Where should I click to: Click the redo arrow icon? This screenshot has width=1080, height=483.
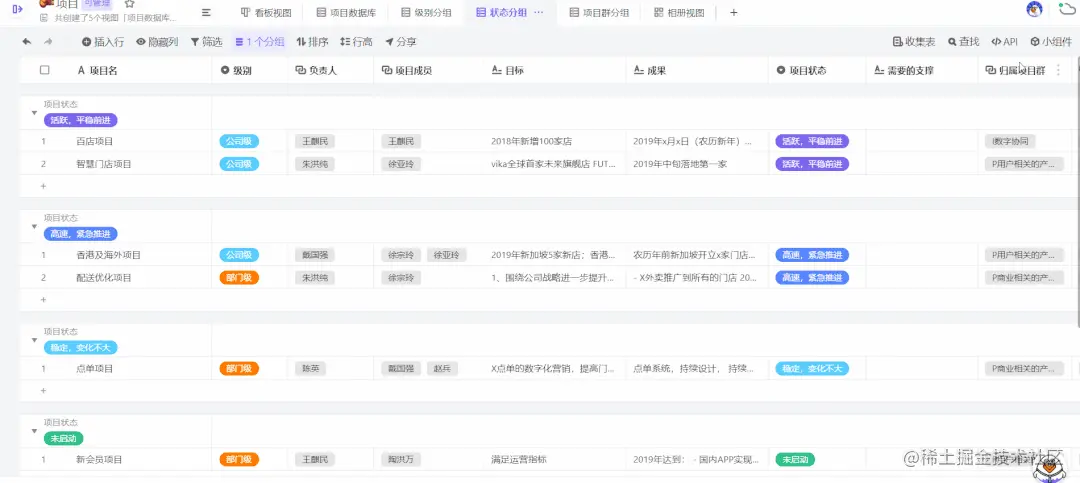(48, 42)
